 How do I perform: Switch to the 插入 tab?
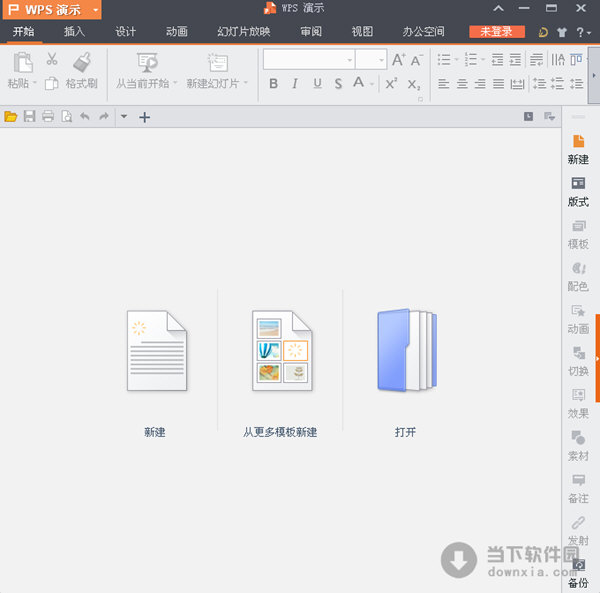point(74,31)
